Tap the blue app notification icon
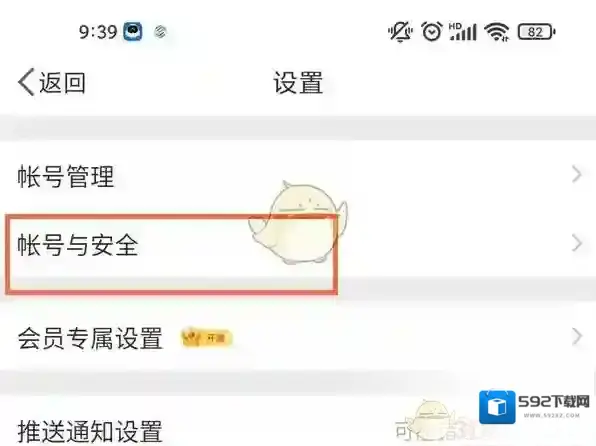 tap(133, 32)
